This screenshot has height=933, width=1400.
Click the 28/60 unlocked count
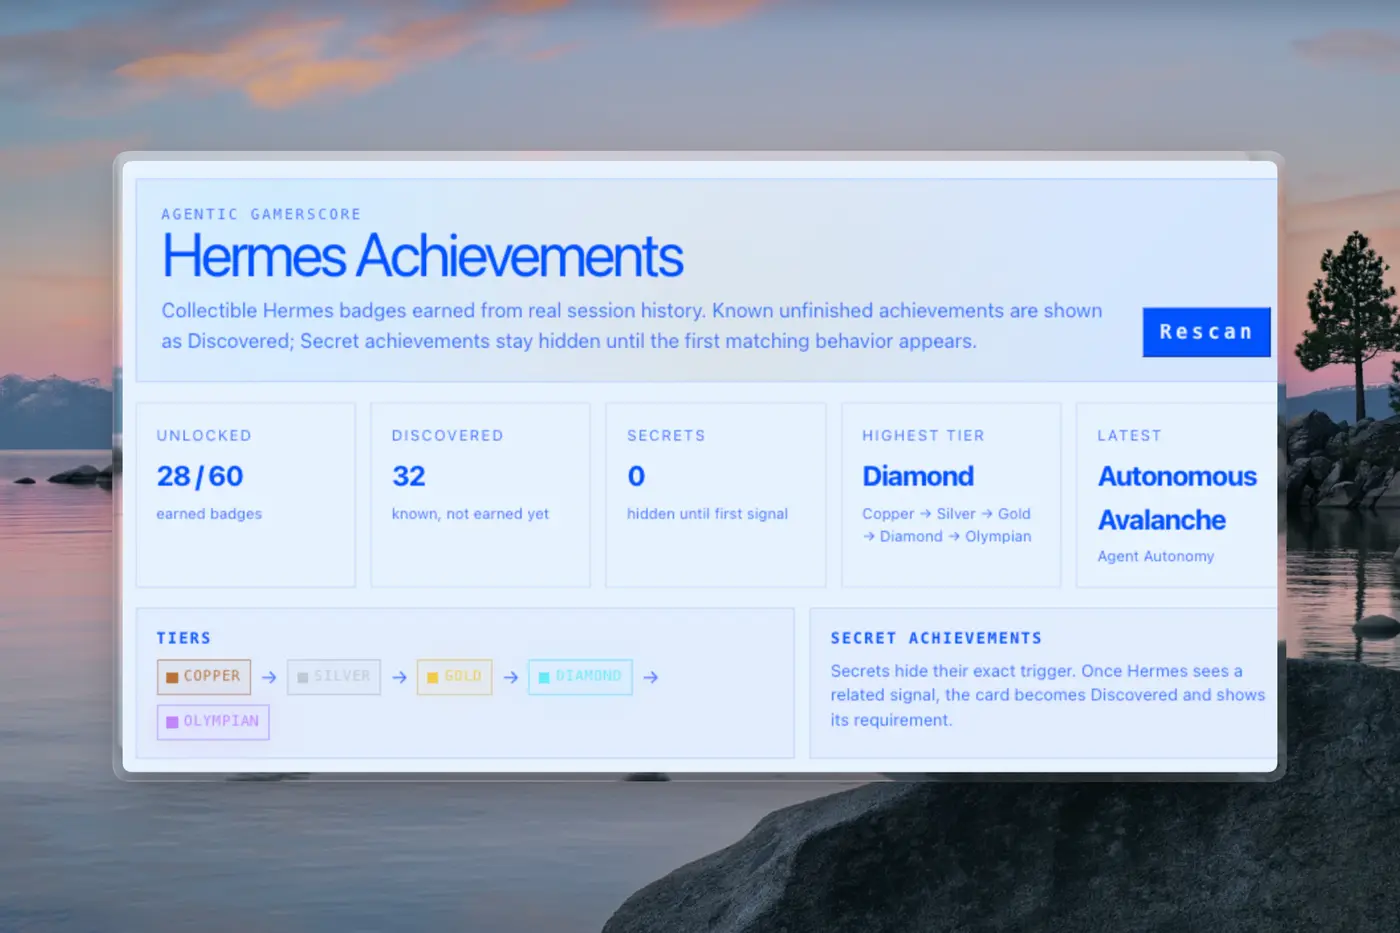pos(200,476)
